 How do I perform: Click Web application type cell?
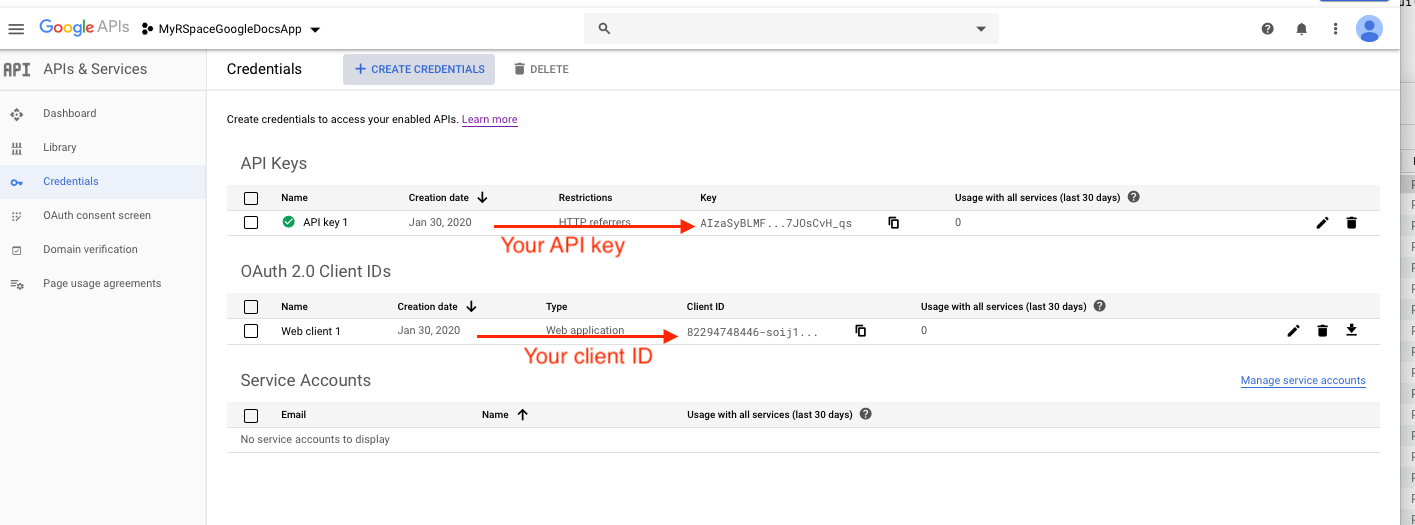tap(585, 330)
